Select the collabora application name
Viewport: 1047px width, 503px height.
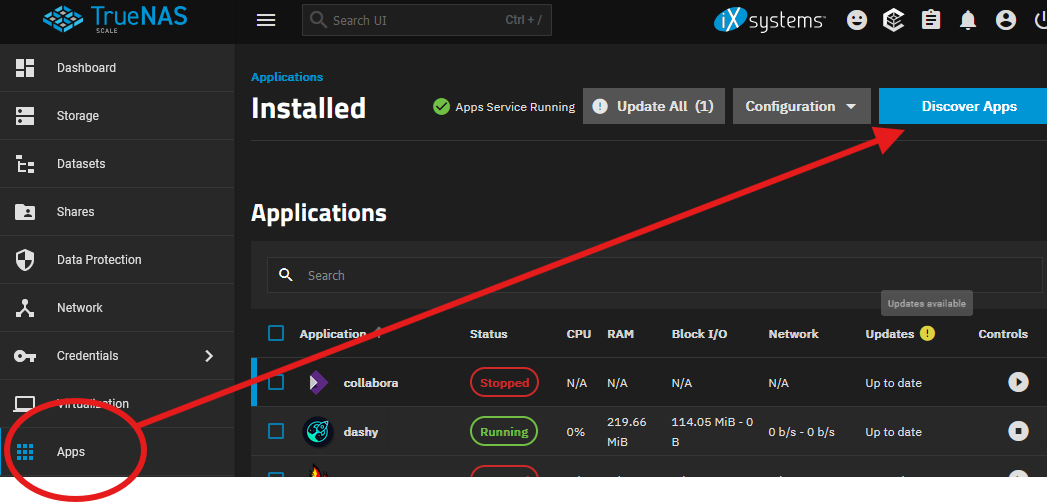pyautogui.click(x=371, y=383)
